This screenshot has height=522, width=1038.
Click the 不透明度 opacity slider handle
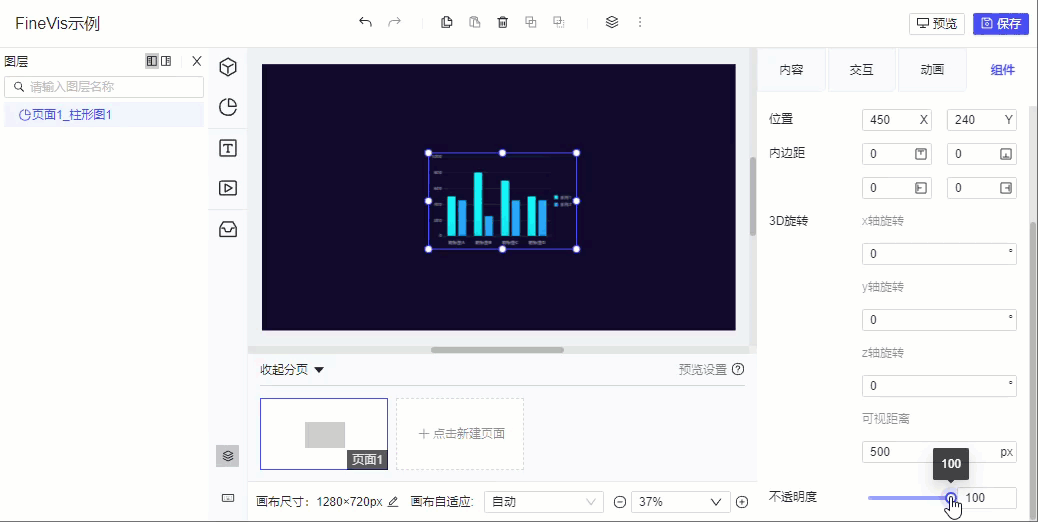(951, 498)
